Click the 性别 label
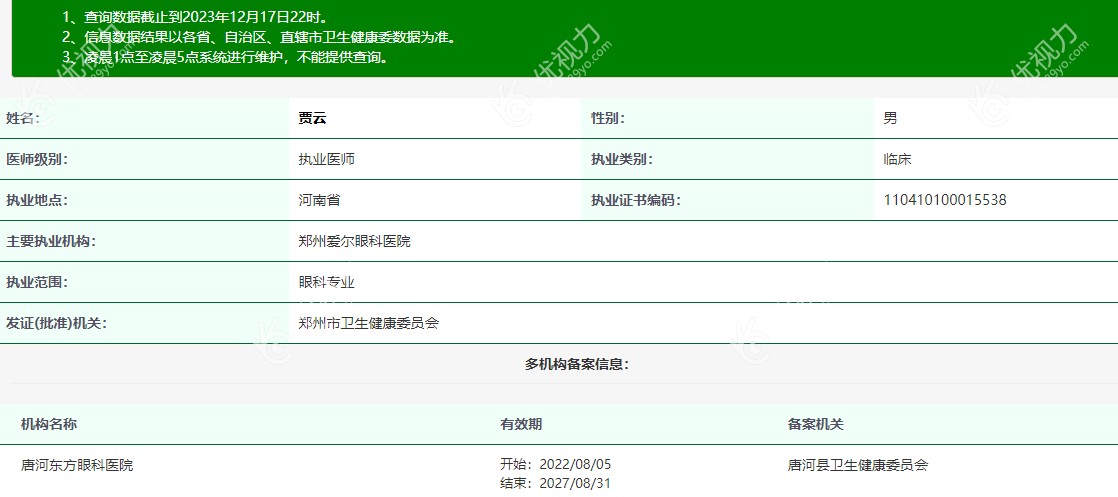The height and width of the screenshot is (497, 1118). point(607,118)
